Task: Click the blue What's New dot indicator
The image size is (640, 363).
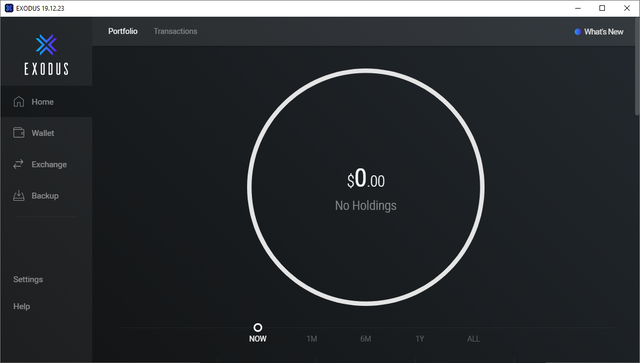Action: [x=578, y=32]
